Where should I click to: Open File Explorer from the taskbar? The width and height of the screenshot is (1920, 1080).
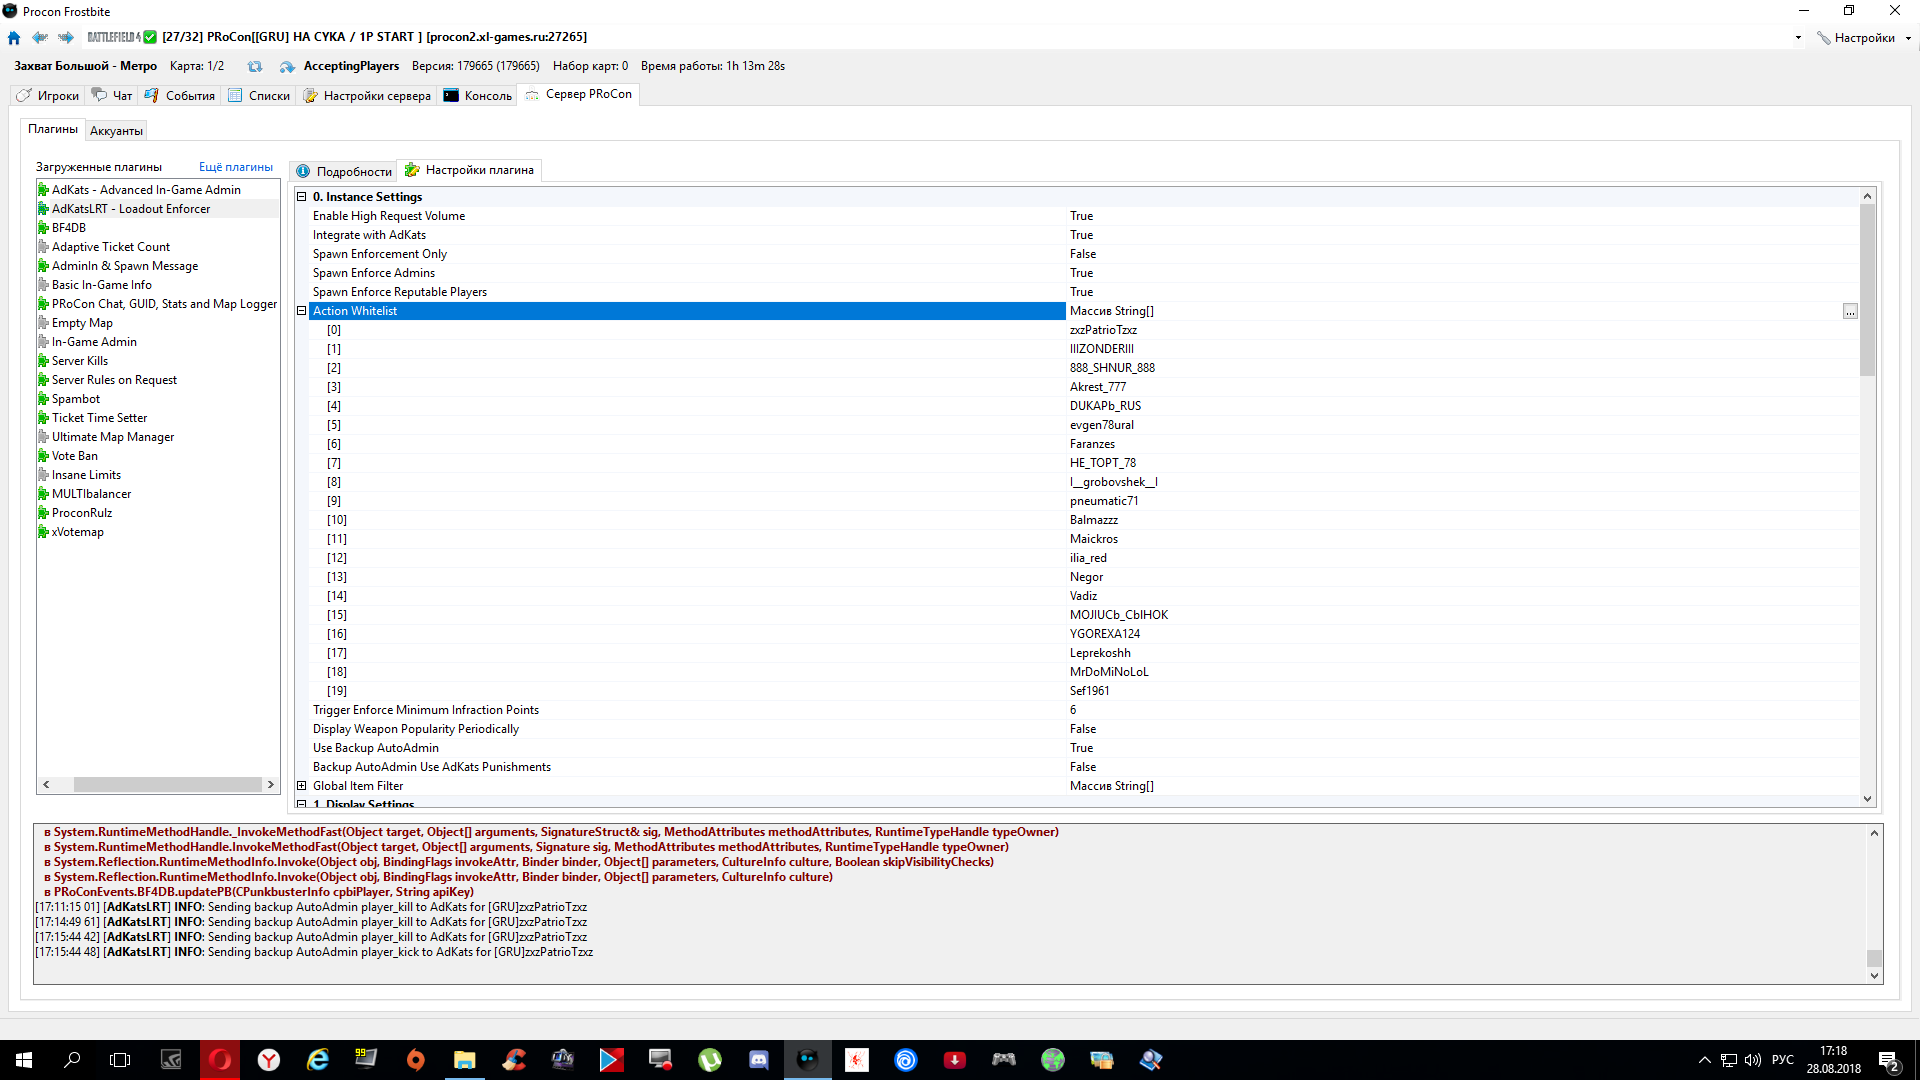click(x=465, y=1060)
